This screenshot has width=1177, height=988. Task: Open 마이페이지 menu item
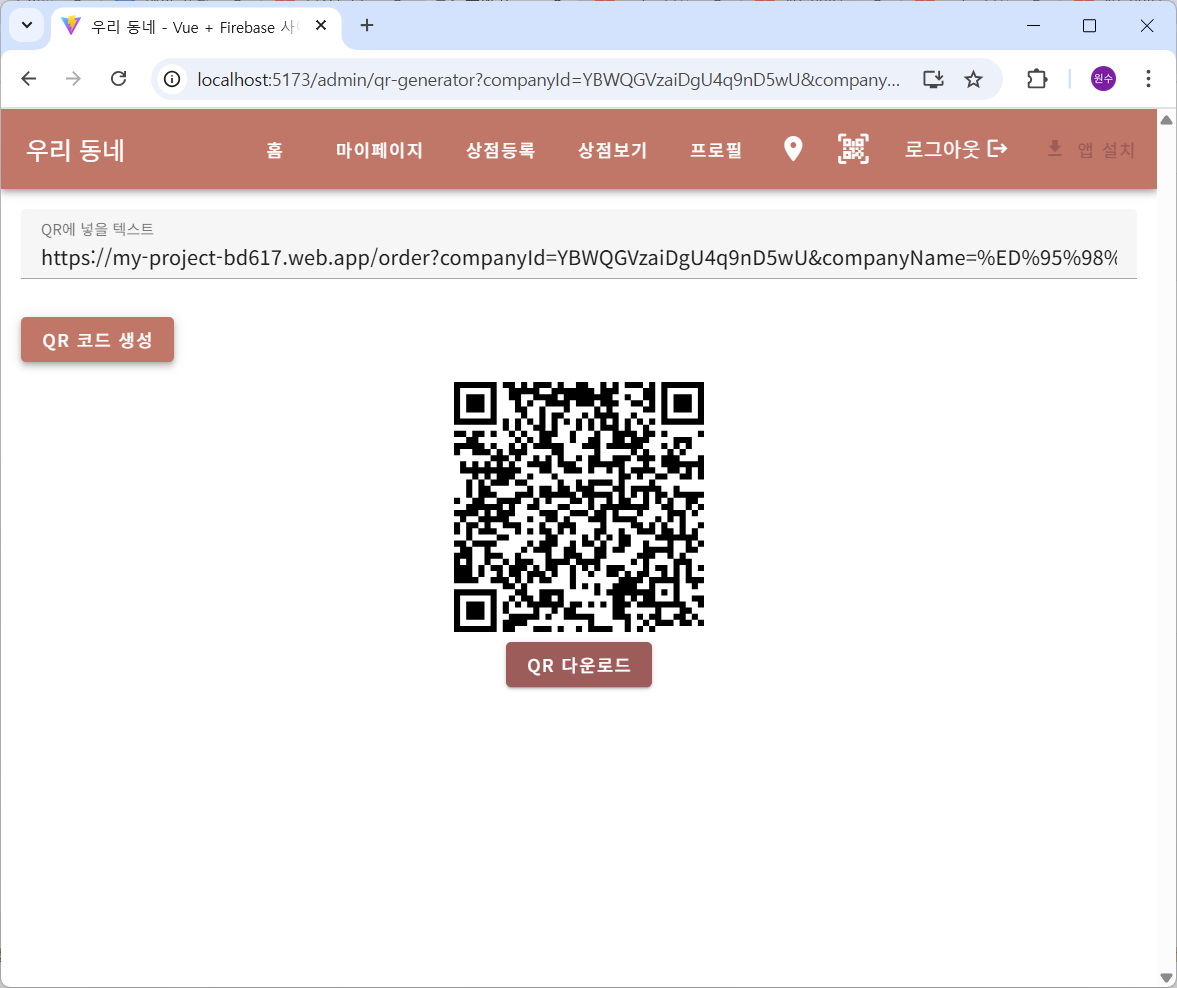(379, 150)
